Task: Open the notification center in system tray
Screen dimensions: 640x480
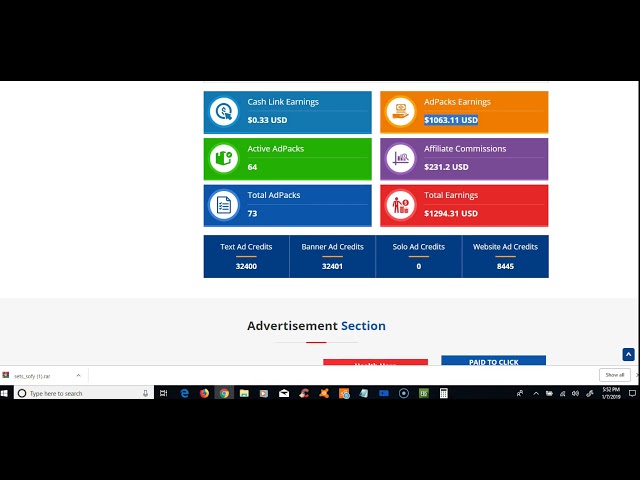Action: pos(632,393)
